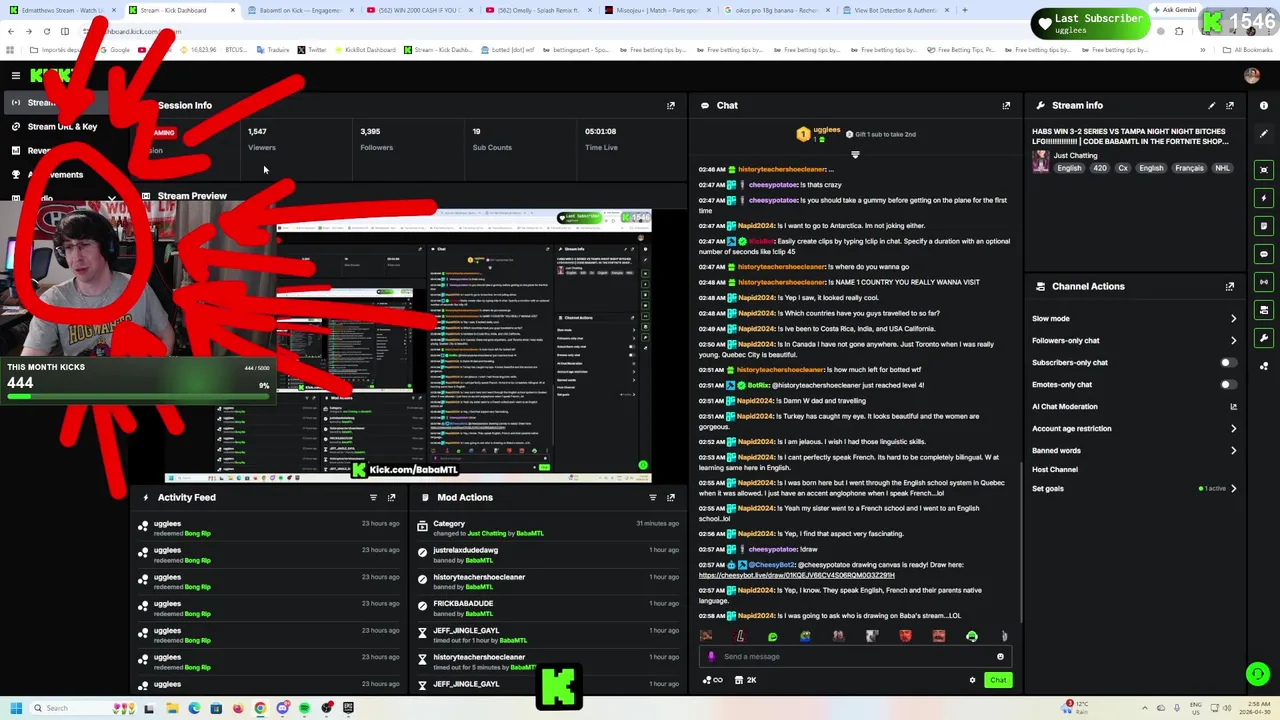Screen dimensions: 1280x720
Task: Expand Set goals chevron
Action: [1233, 489]
